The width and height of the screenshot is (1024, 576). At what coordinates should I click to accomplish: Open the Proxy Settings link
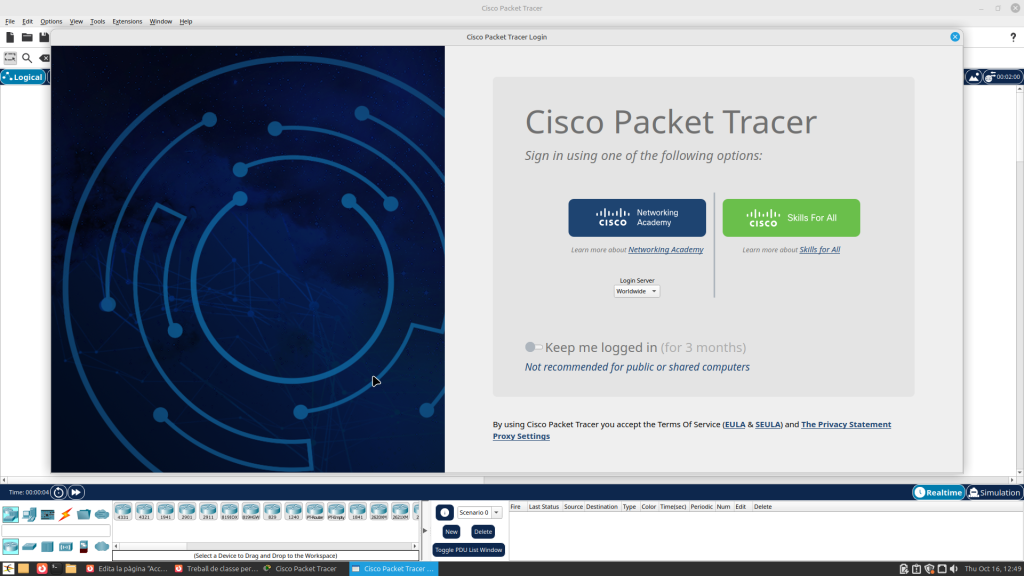[521, 436]
